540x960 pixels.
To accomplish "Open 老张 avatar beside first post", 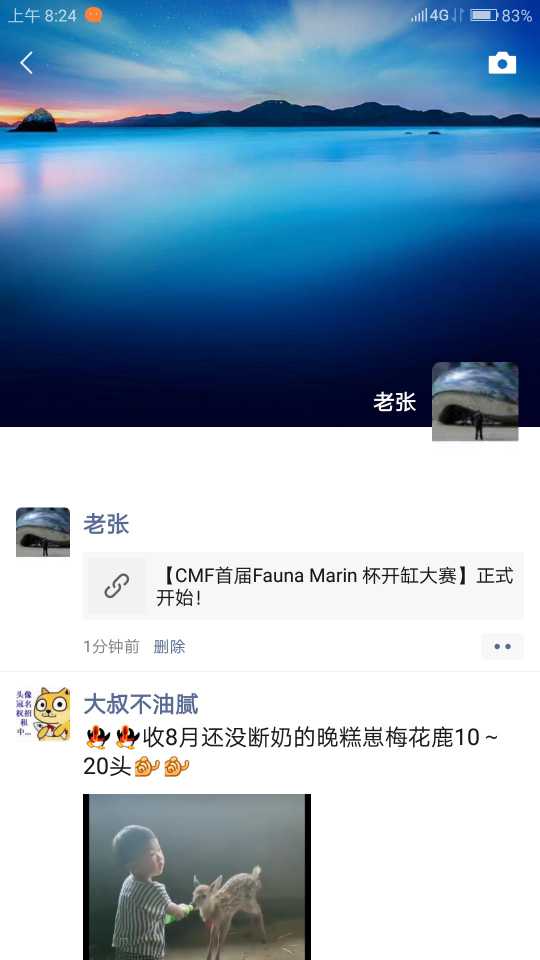I will tap(43, 532).
